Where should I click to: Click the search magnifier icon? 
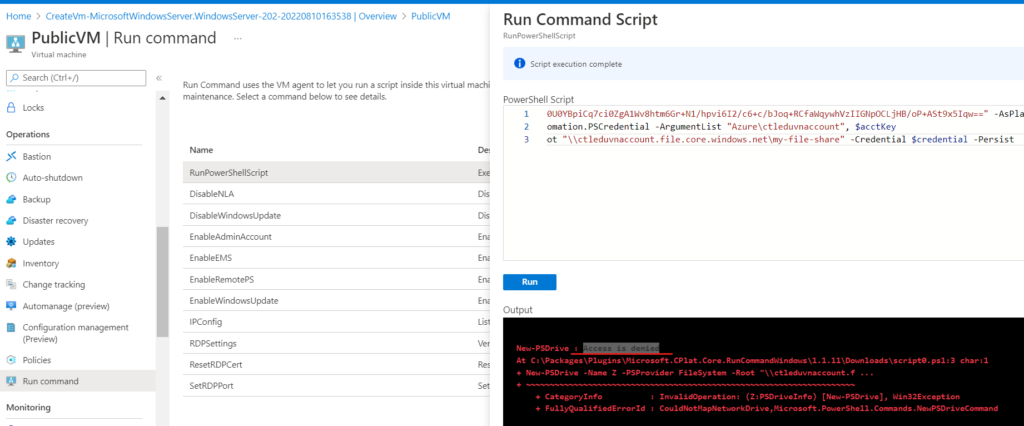[x=15, y=78]
